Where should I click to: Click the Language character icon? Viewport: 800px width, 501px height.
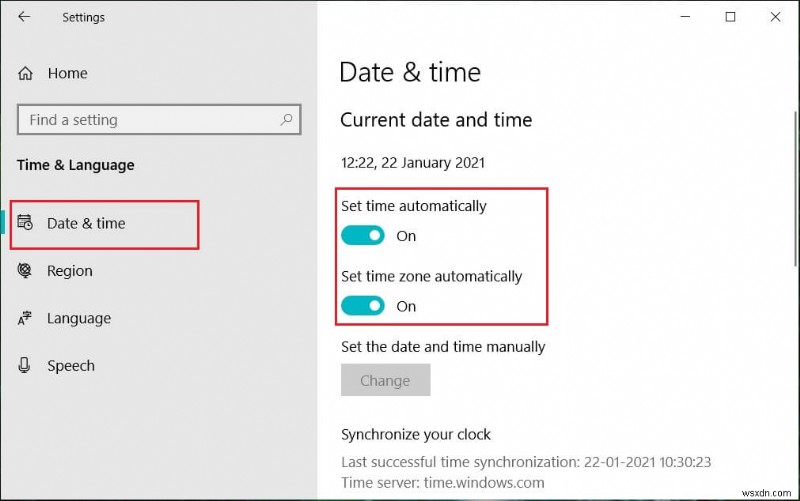[x=27, y=319]
